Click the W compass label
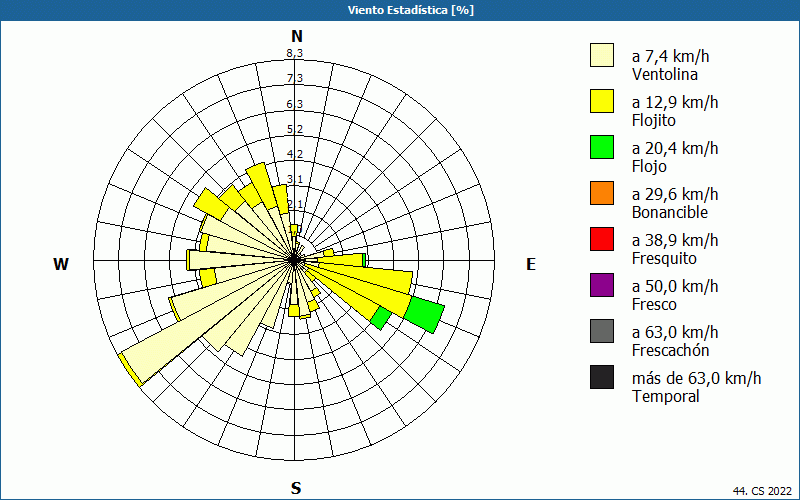Viewport: 800px width, 500px height. point(61,264)
